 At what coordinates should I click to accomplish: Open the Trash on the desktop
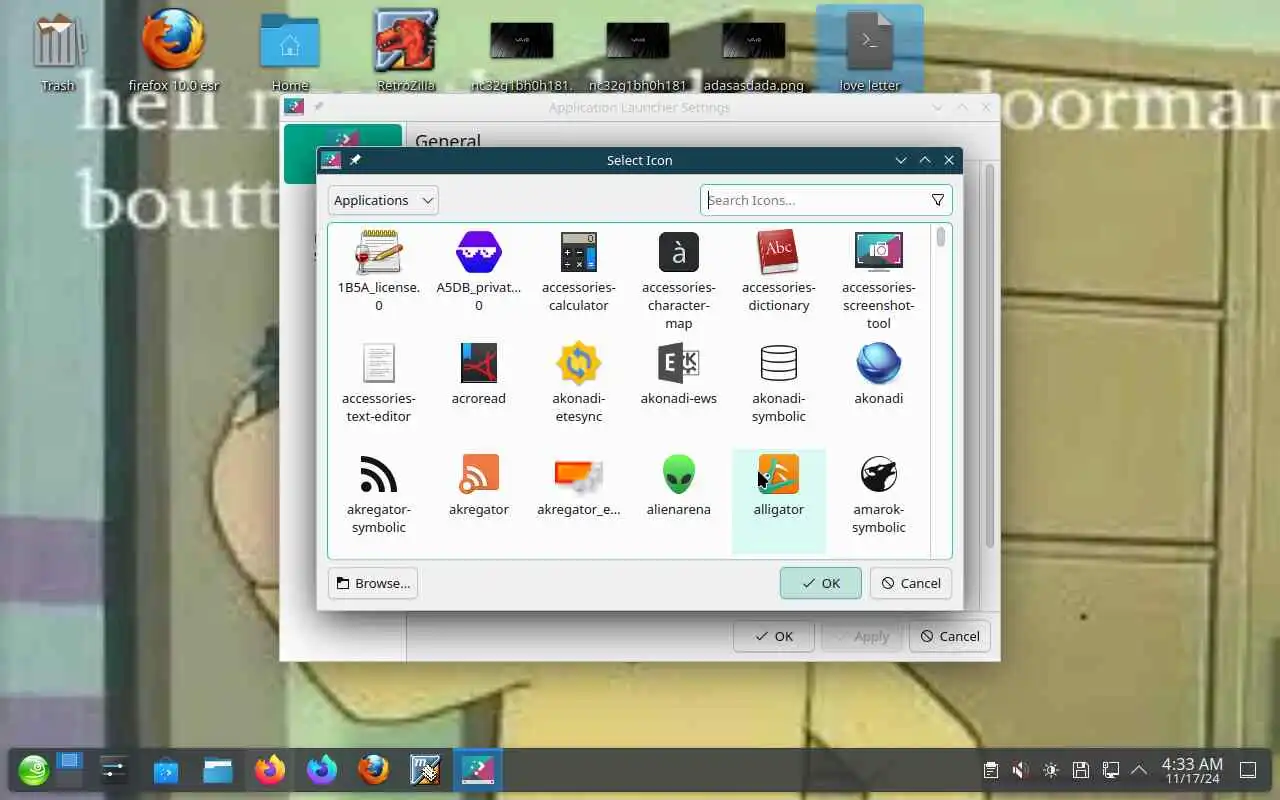click(58, 51)
